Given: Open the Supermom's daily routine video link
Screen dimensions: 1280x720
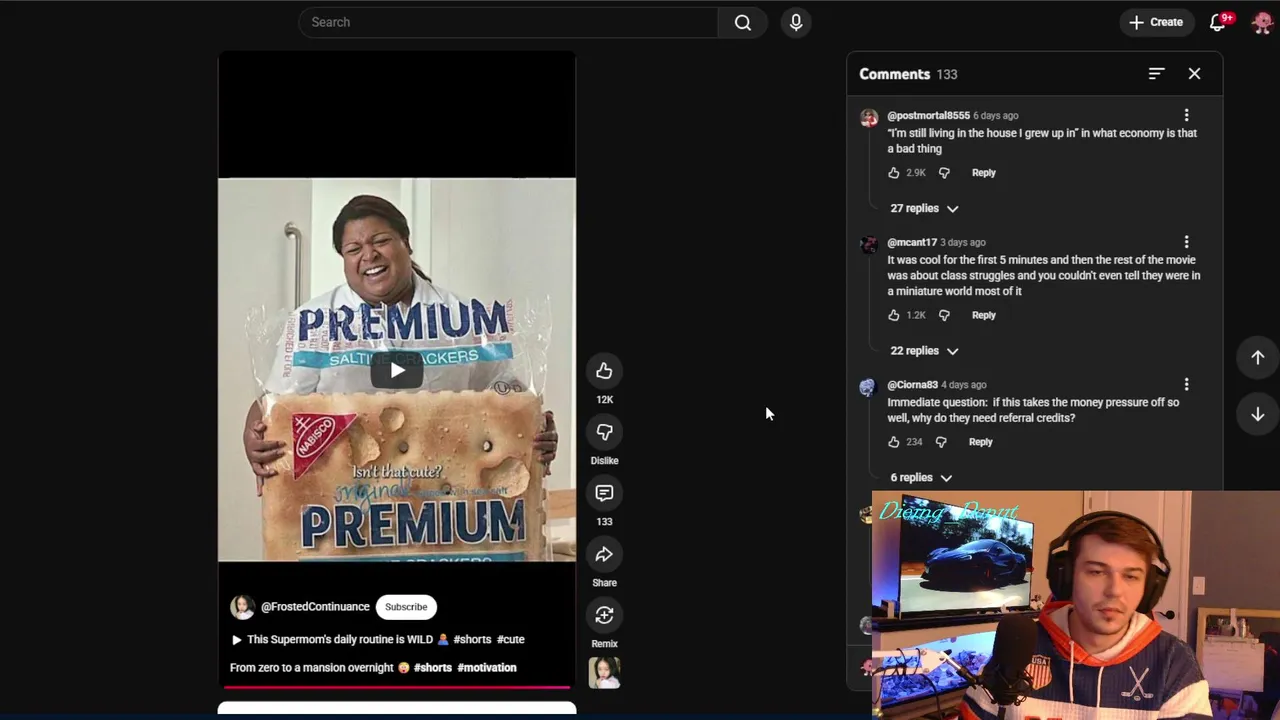Looking at the screenshot, I should 377,640.
